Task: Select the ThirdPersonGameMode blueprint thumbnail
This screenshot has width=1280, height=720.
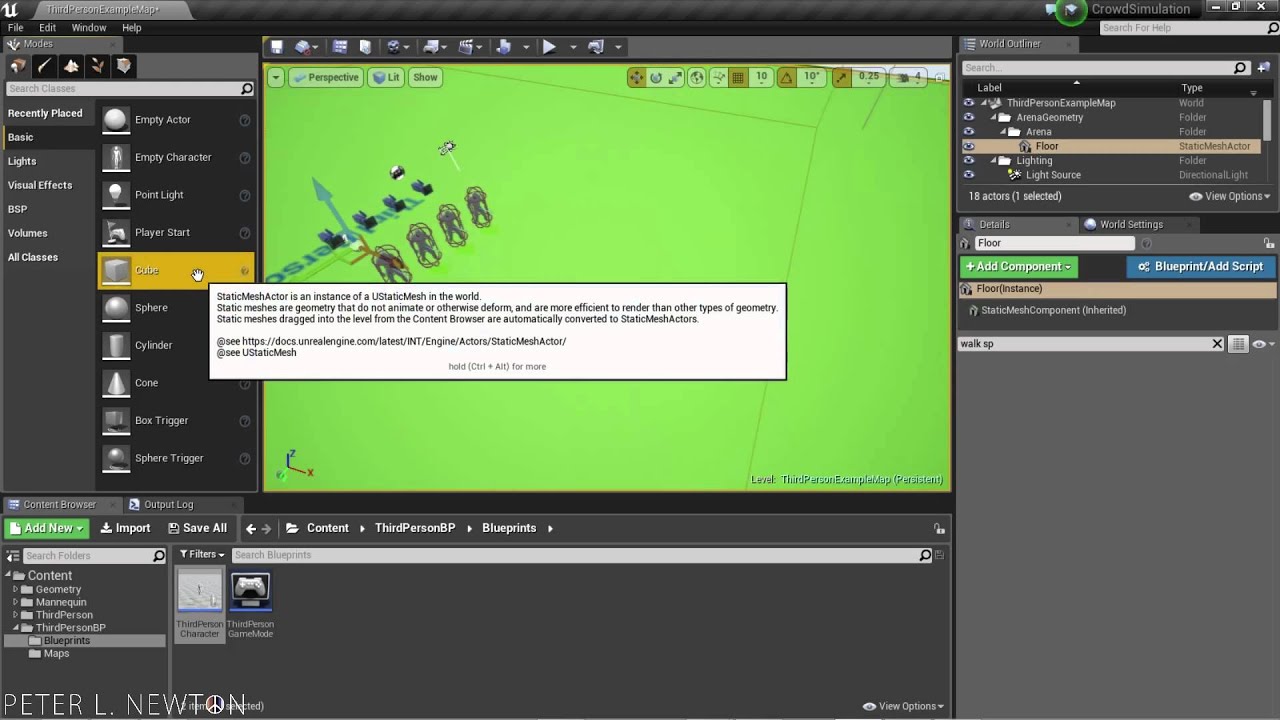Action: click(250, 603)
